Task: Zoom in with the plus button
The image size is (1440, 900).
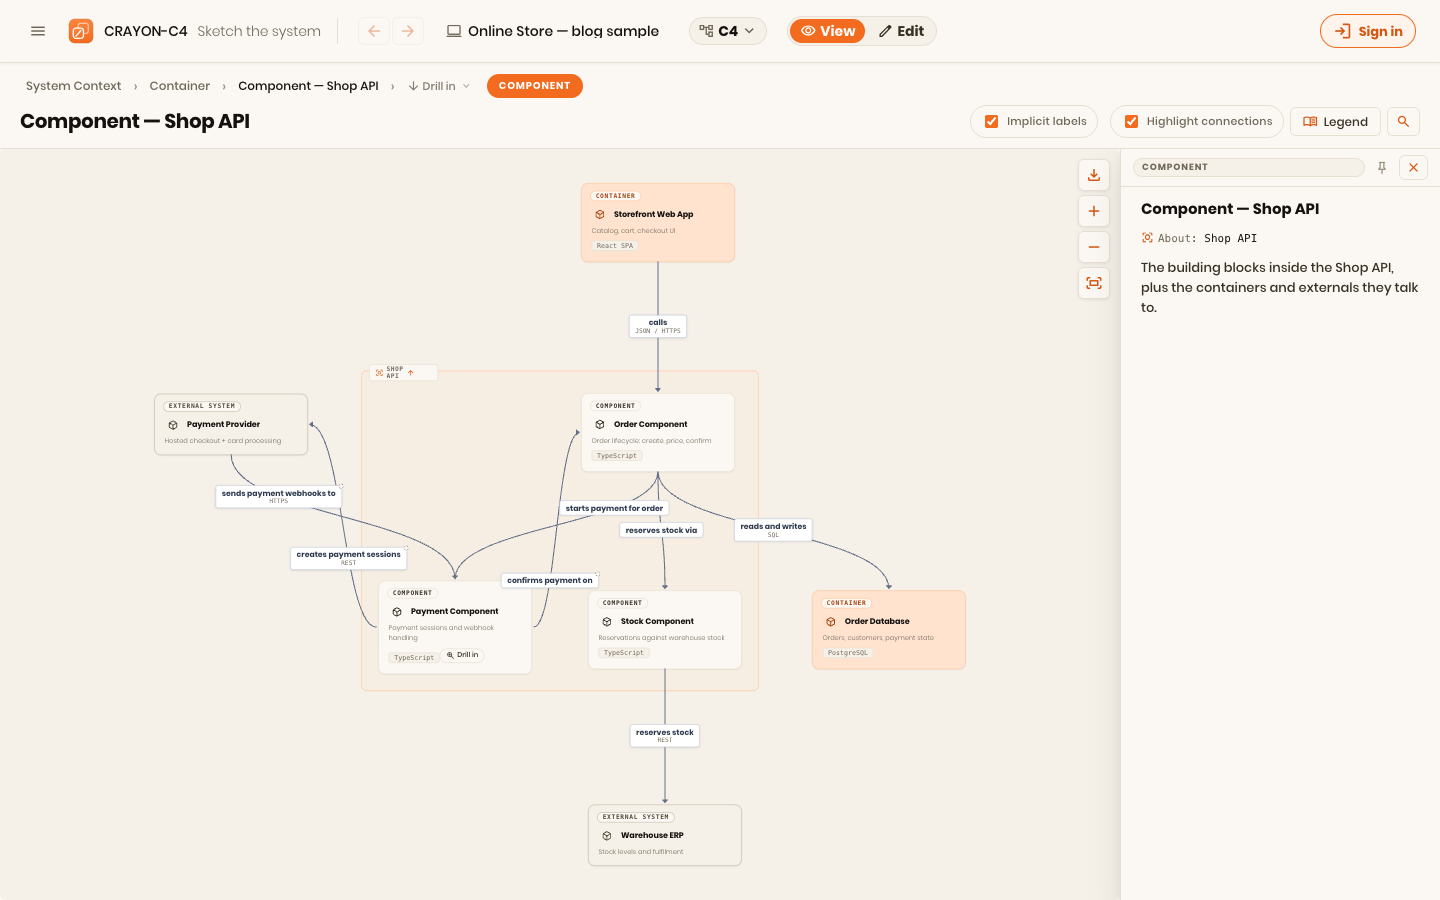Action: coord(1094,211)
